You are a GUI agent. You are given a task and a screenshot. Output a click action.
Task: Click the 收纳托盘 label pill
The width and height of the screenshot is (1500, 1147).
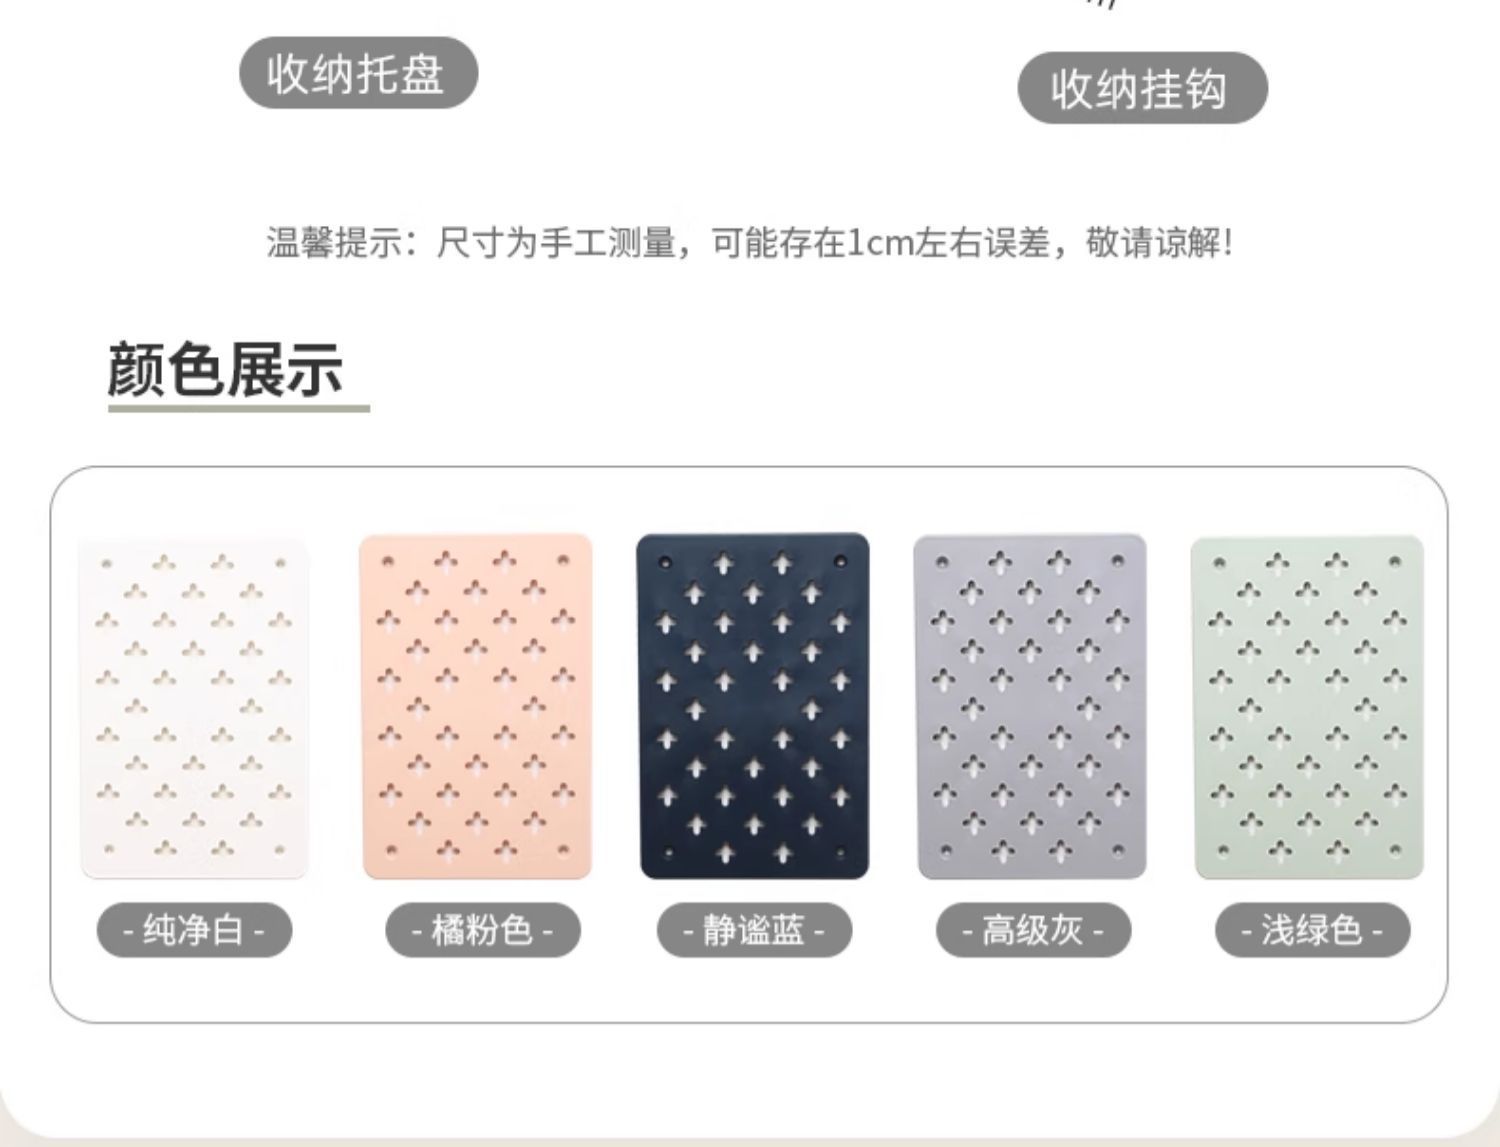(x=358, y=73)
